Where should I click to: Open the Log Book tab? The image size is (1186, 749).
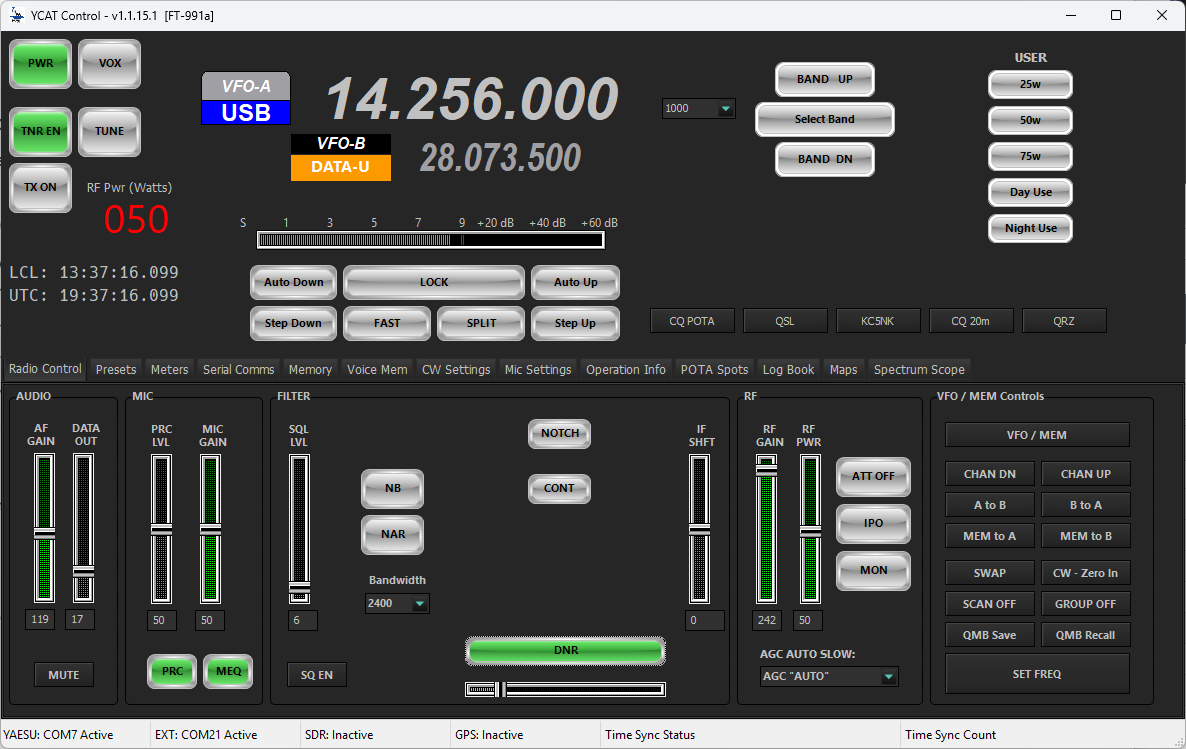coord(788,369)
